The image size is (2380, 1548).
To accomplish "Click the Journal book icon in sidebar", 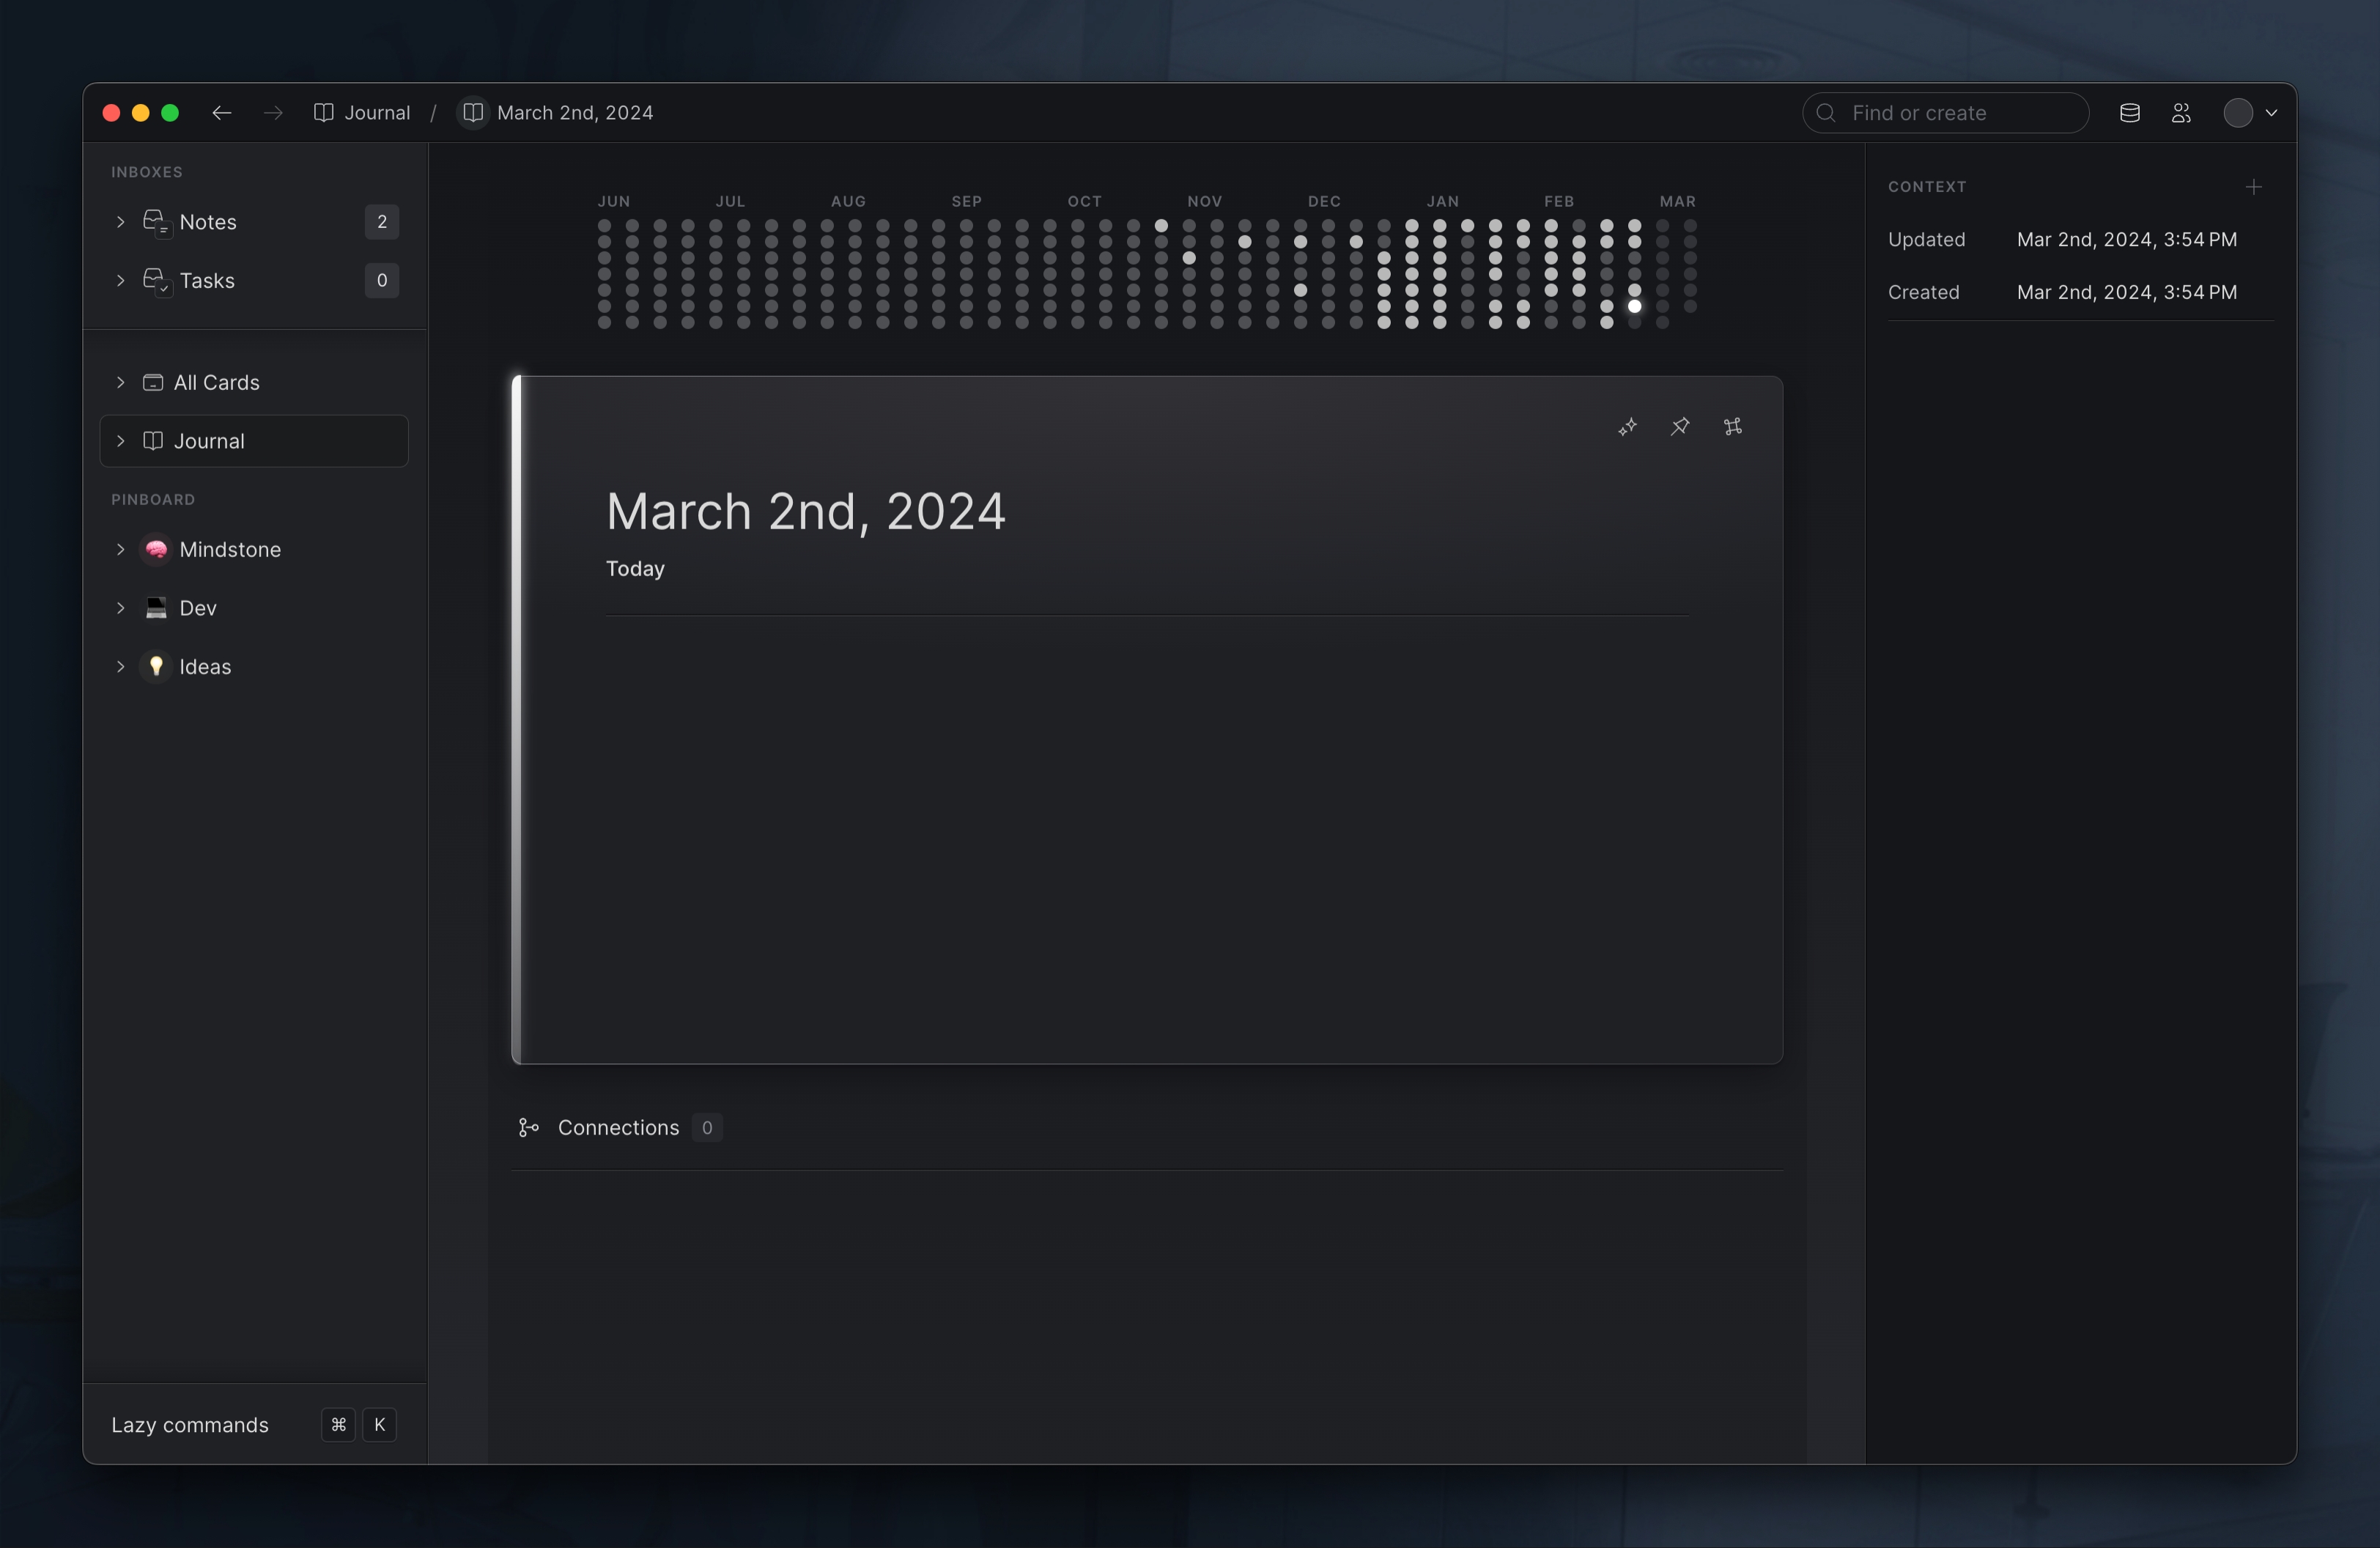I will tap(153, 441).
